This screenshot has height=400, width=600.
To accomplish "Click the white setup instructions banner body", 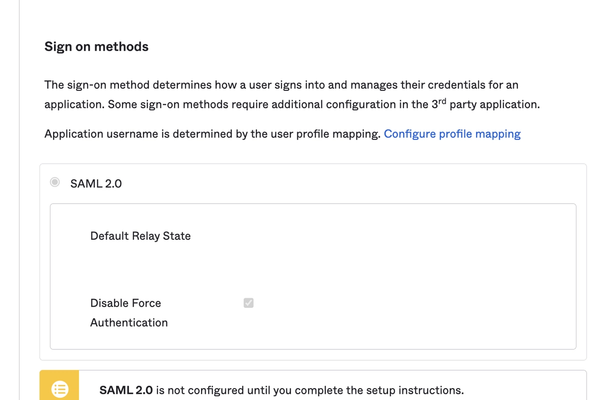I will pos(530,388).
